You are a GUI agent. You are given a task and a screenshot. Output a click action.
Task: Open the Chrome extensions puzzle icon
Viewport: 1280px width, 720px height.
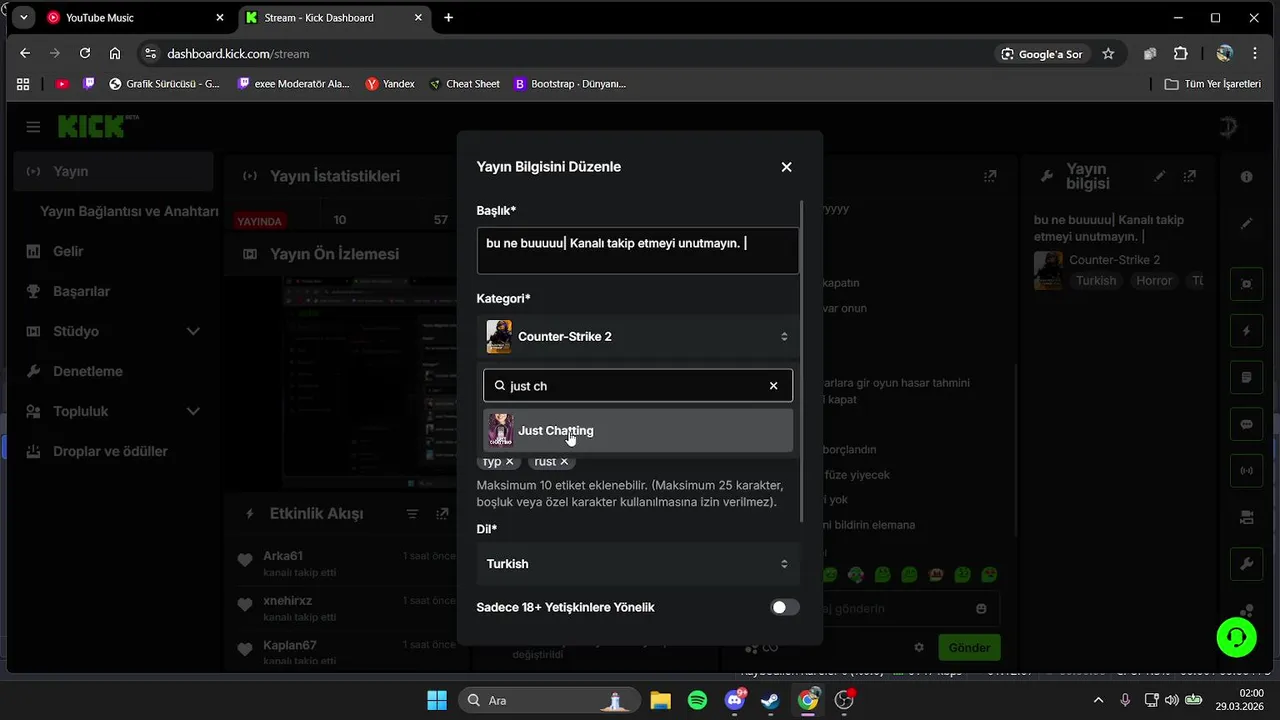coord(1181,54)
